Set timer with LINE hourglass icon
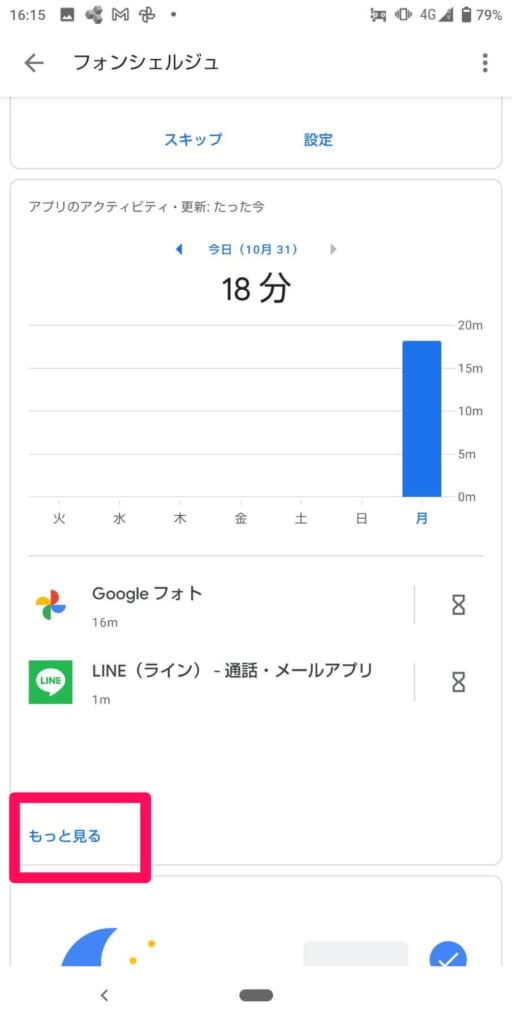The image size is (512, 1024). [459, 682]
